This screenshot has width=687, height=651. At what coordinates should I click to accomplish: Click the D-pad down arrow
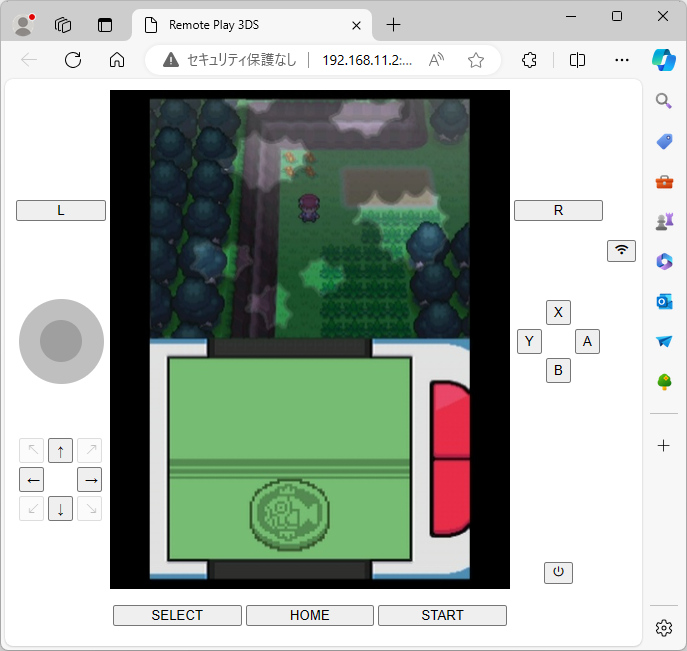[x=60, y=509]
